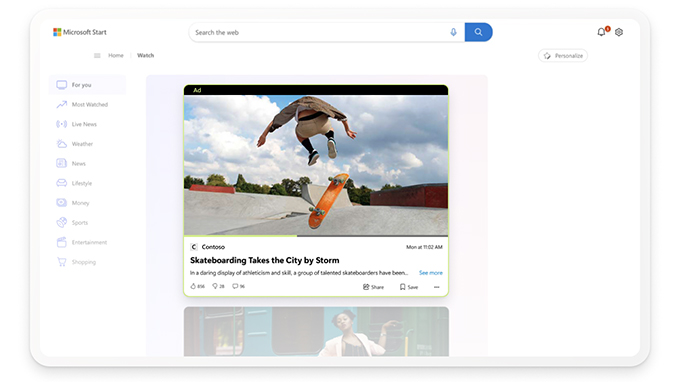The width and height of the screenshot is (680, 382).
Task: Click the Contoso publisher name
Action: pyautogui.click(x=213, y=247)
